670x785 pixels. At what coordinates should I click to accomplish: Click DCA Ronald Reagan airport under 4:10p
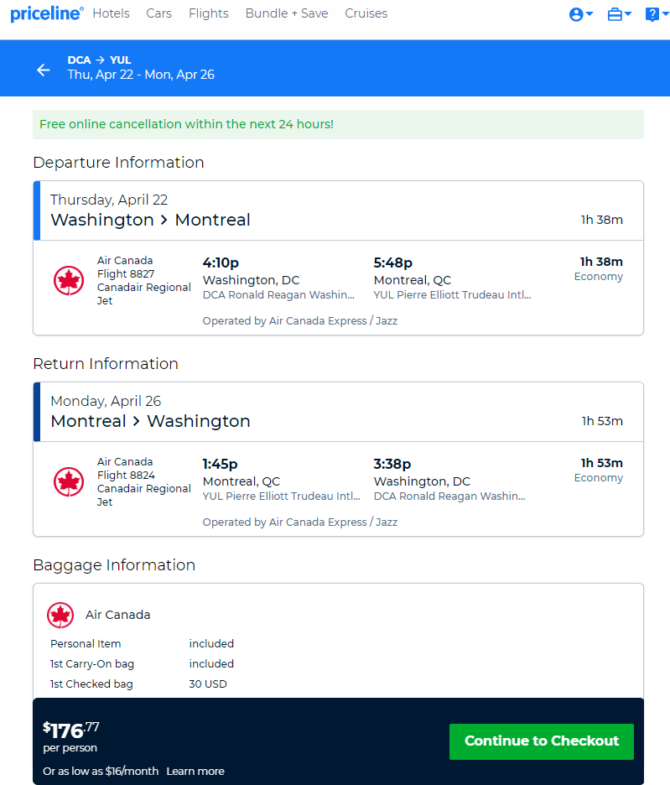[278, 295]
